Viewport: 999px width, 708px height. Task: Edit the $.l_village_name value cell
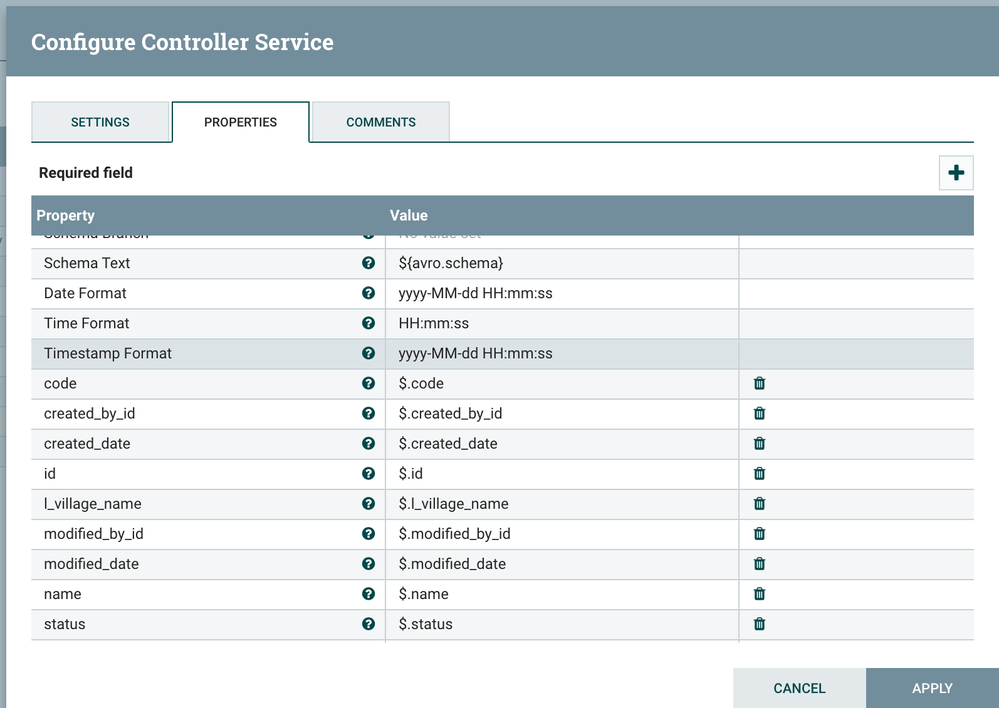pos(562,503)
